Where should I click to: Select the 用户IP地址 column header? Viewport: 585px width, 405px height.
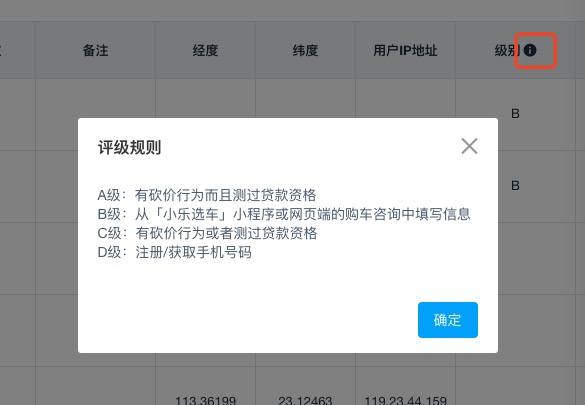pos(405,50)
